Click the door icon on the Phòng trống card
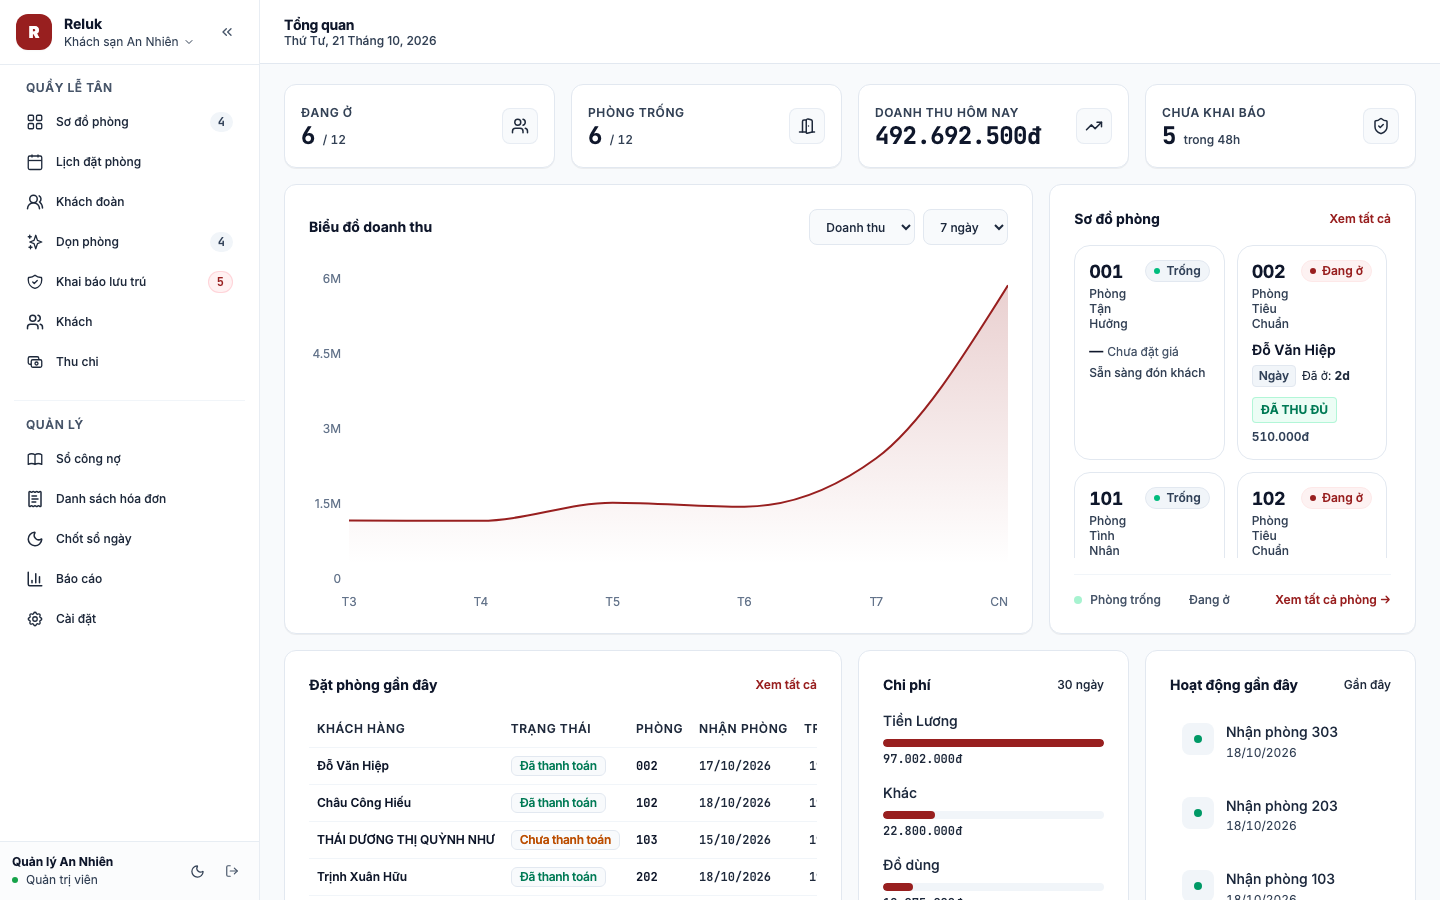1440x900 pixels. (x=807, y=126)
